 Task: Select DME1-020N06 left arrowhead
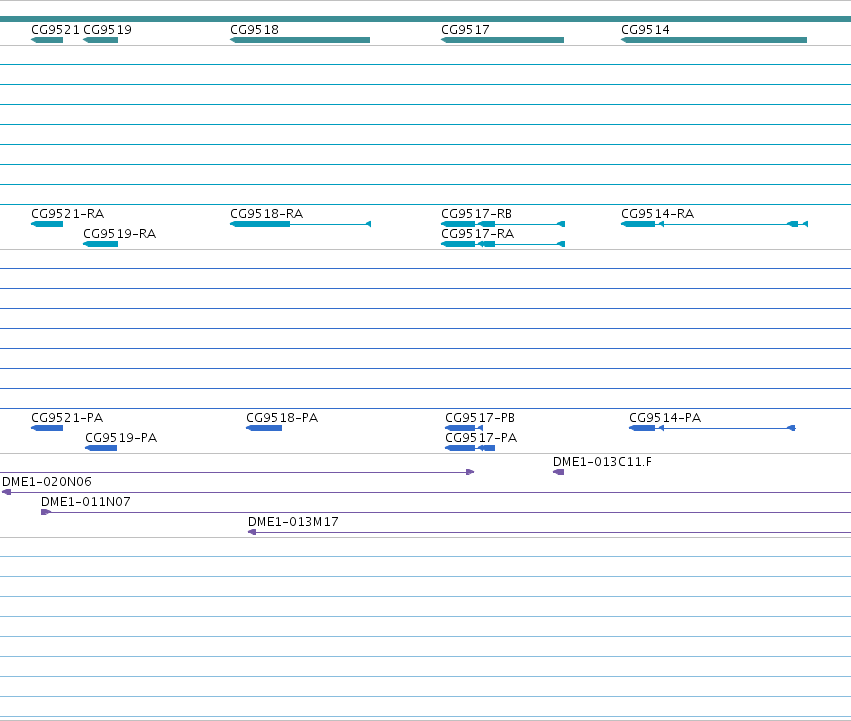[x=7, y=492]
